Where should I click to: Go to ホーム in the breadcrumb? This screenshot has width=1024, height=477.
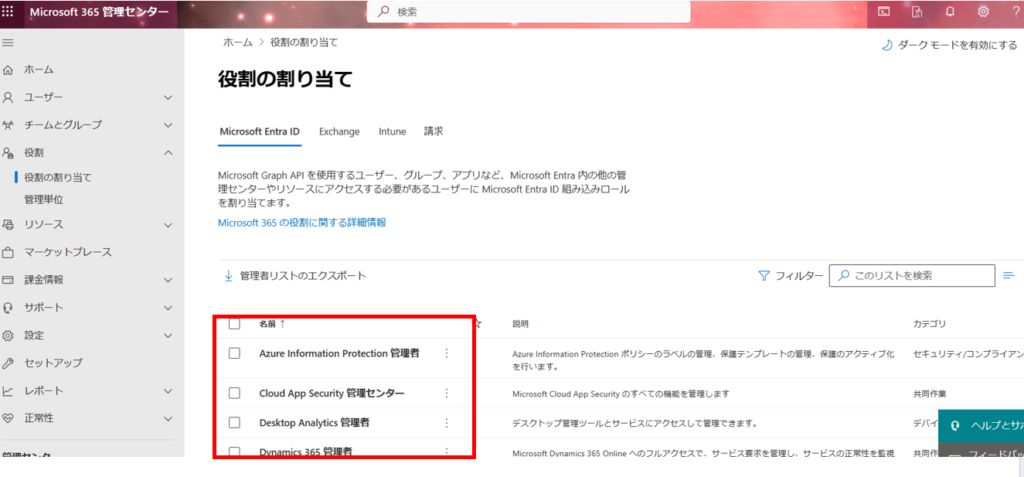click(238, 42)
